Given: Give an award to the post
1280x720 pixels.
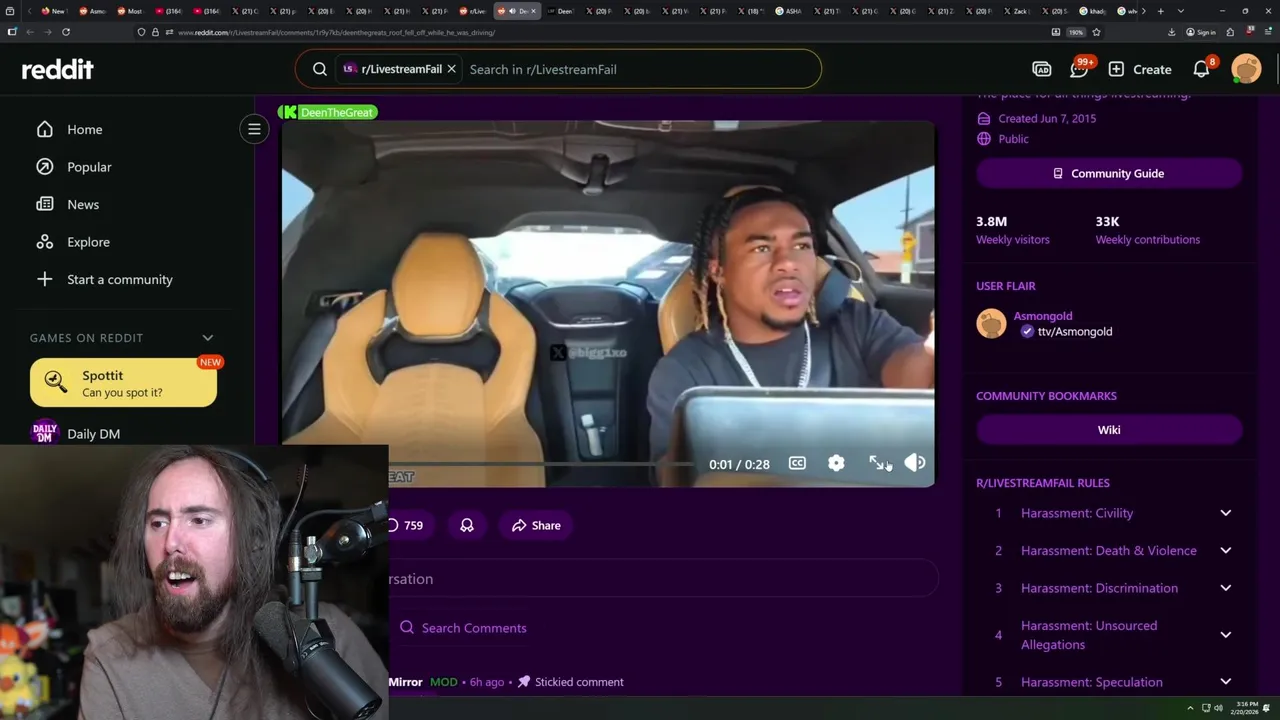Looking at the screenshot, I should coord(467,525).
